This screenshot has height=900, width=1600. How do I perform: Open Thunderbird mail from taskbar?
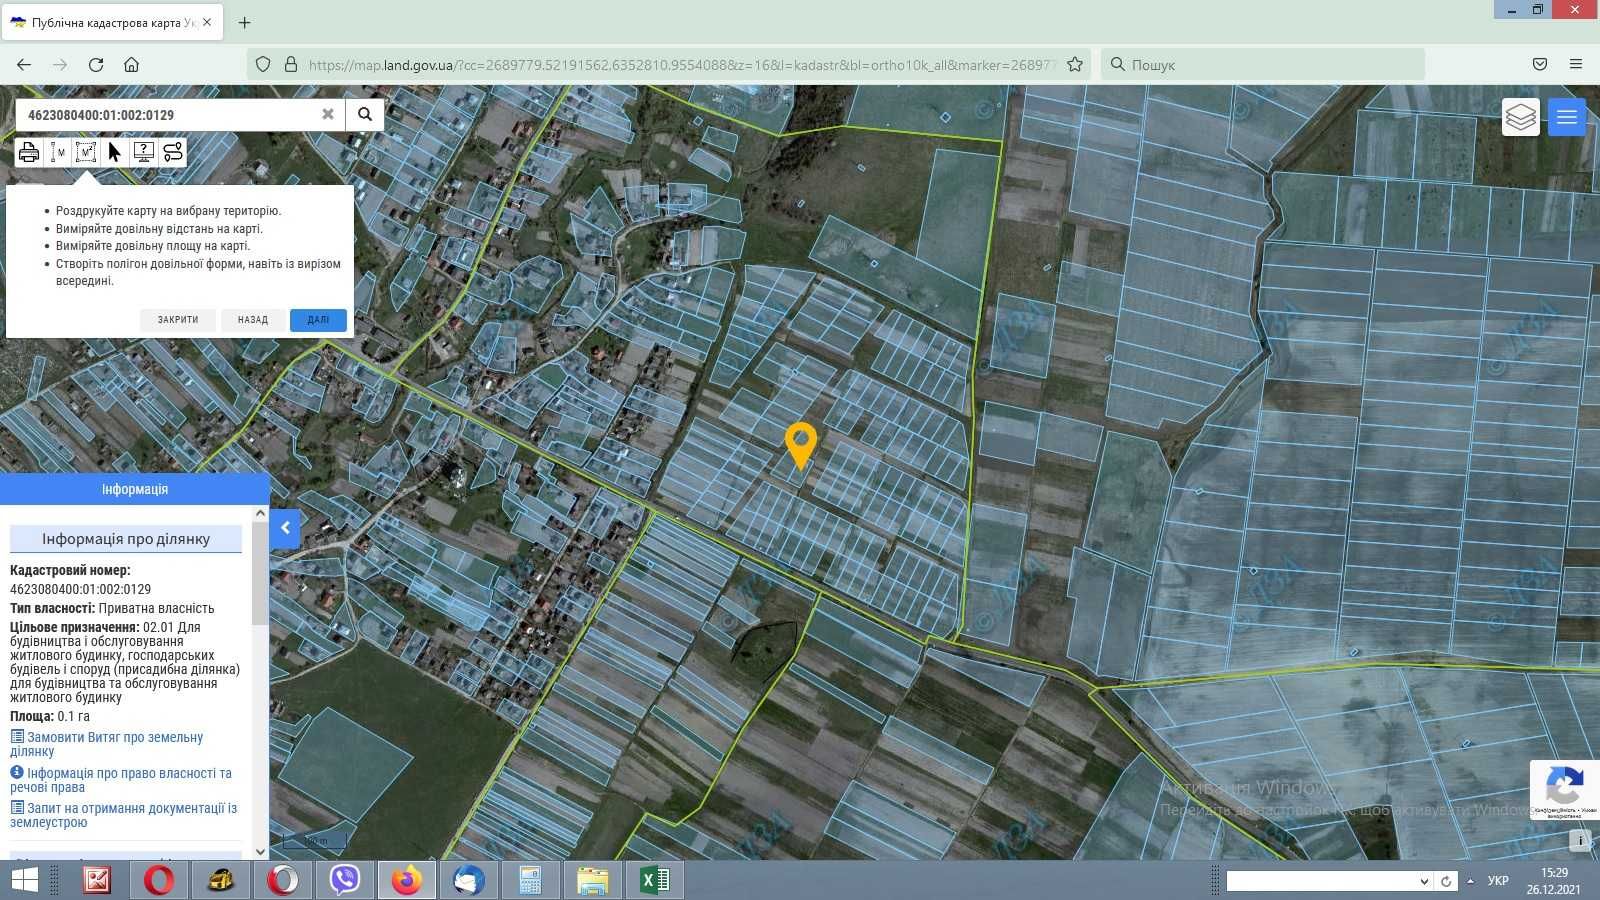point(469,880)
